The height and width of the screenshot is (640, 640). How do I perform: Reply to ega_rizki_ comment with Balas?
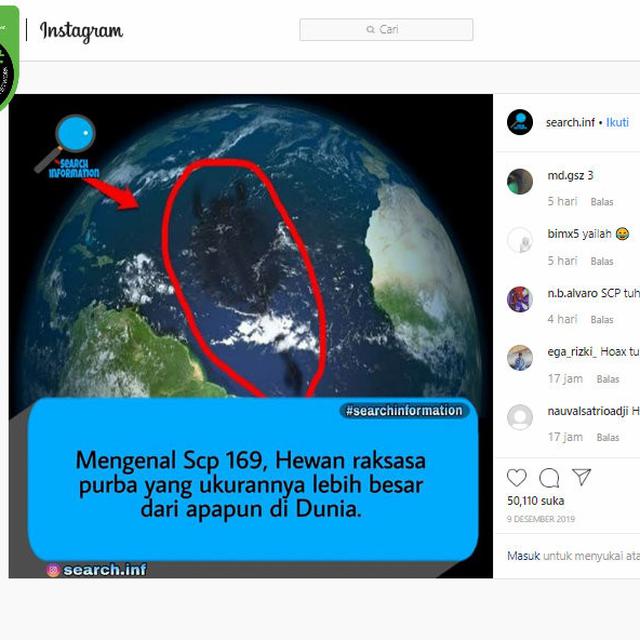pos(608,379)
